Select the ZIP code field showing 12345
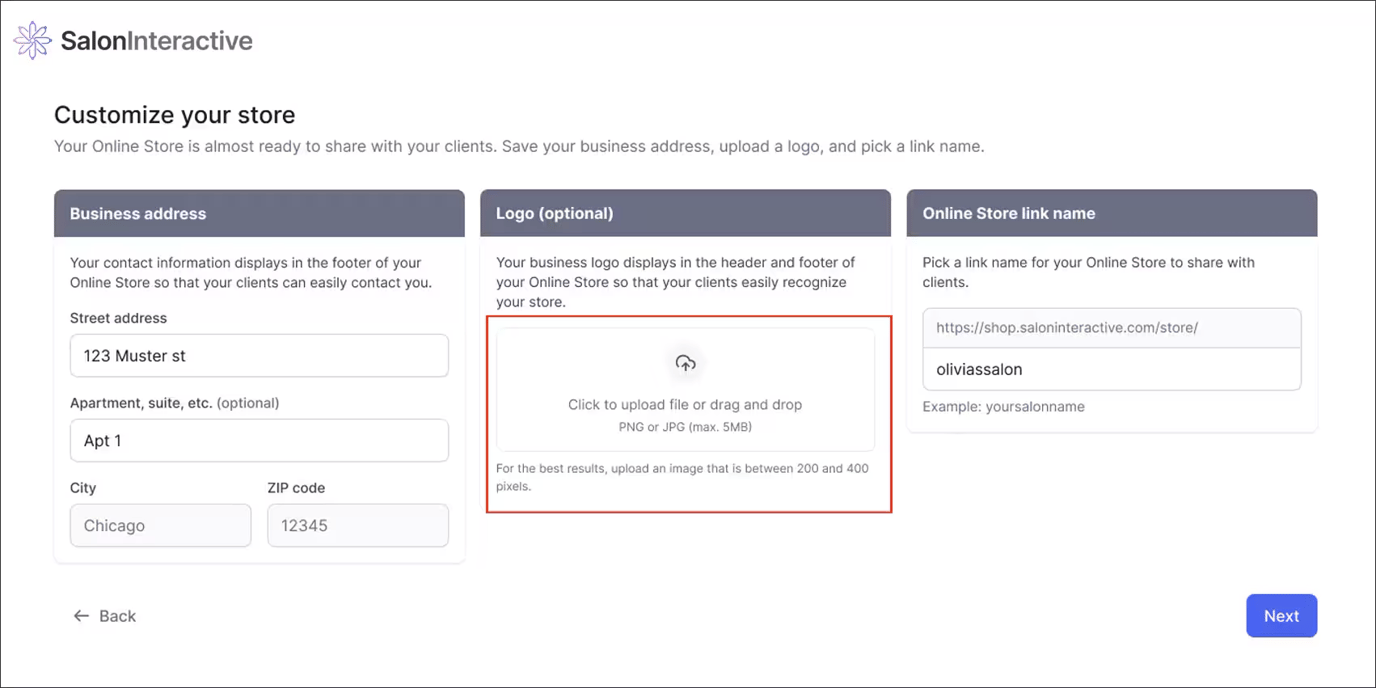This screenshot has width=1376, height=688. pyautogui.click(x=357, y=525)
